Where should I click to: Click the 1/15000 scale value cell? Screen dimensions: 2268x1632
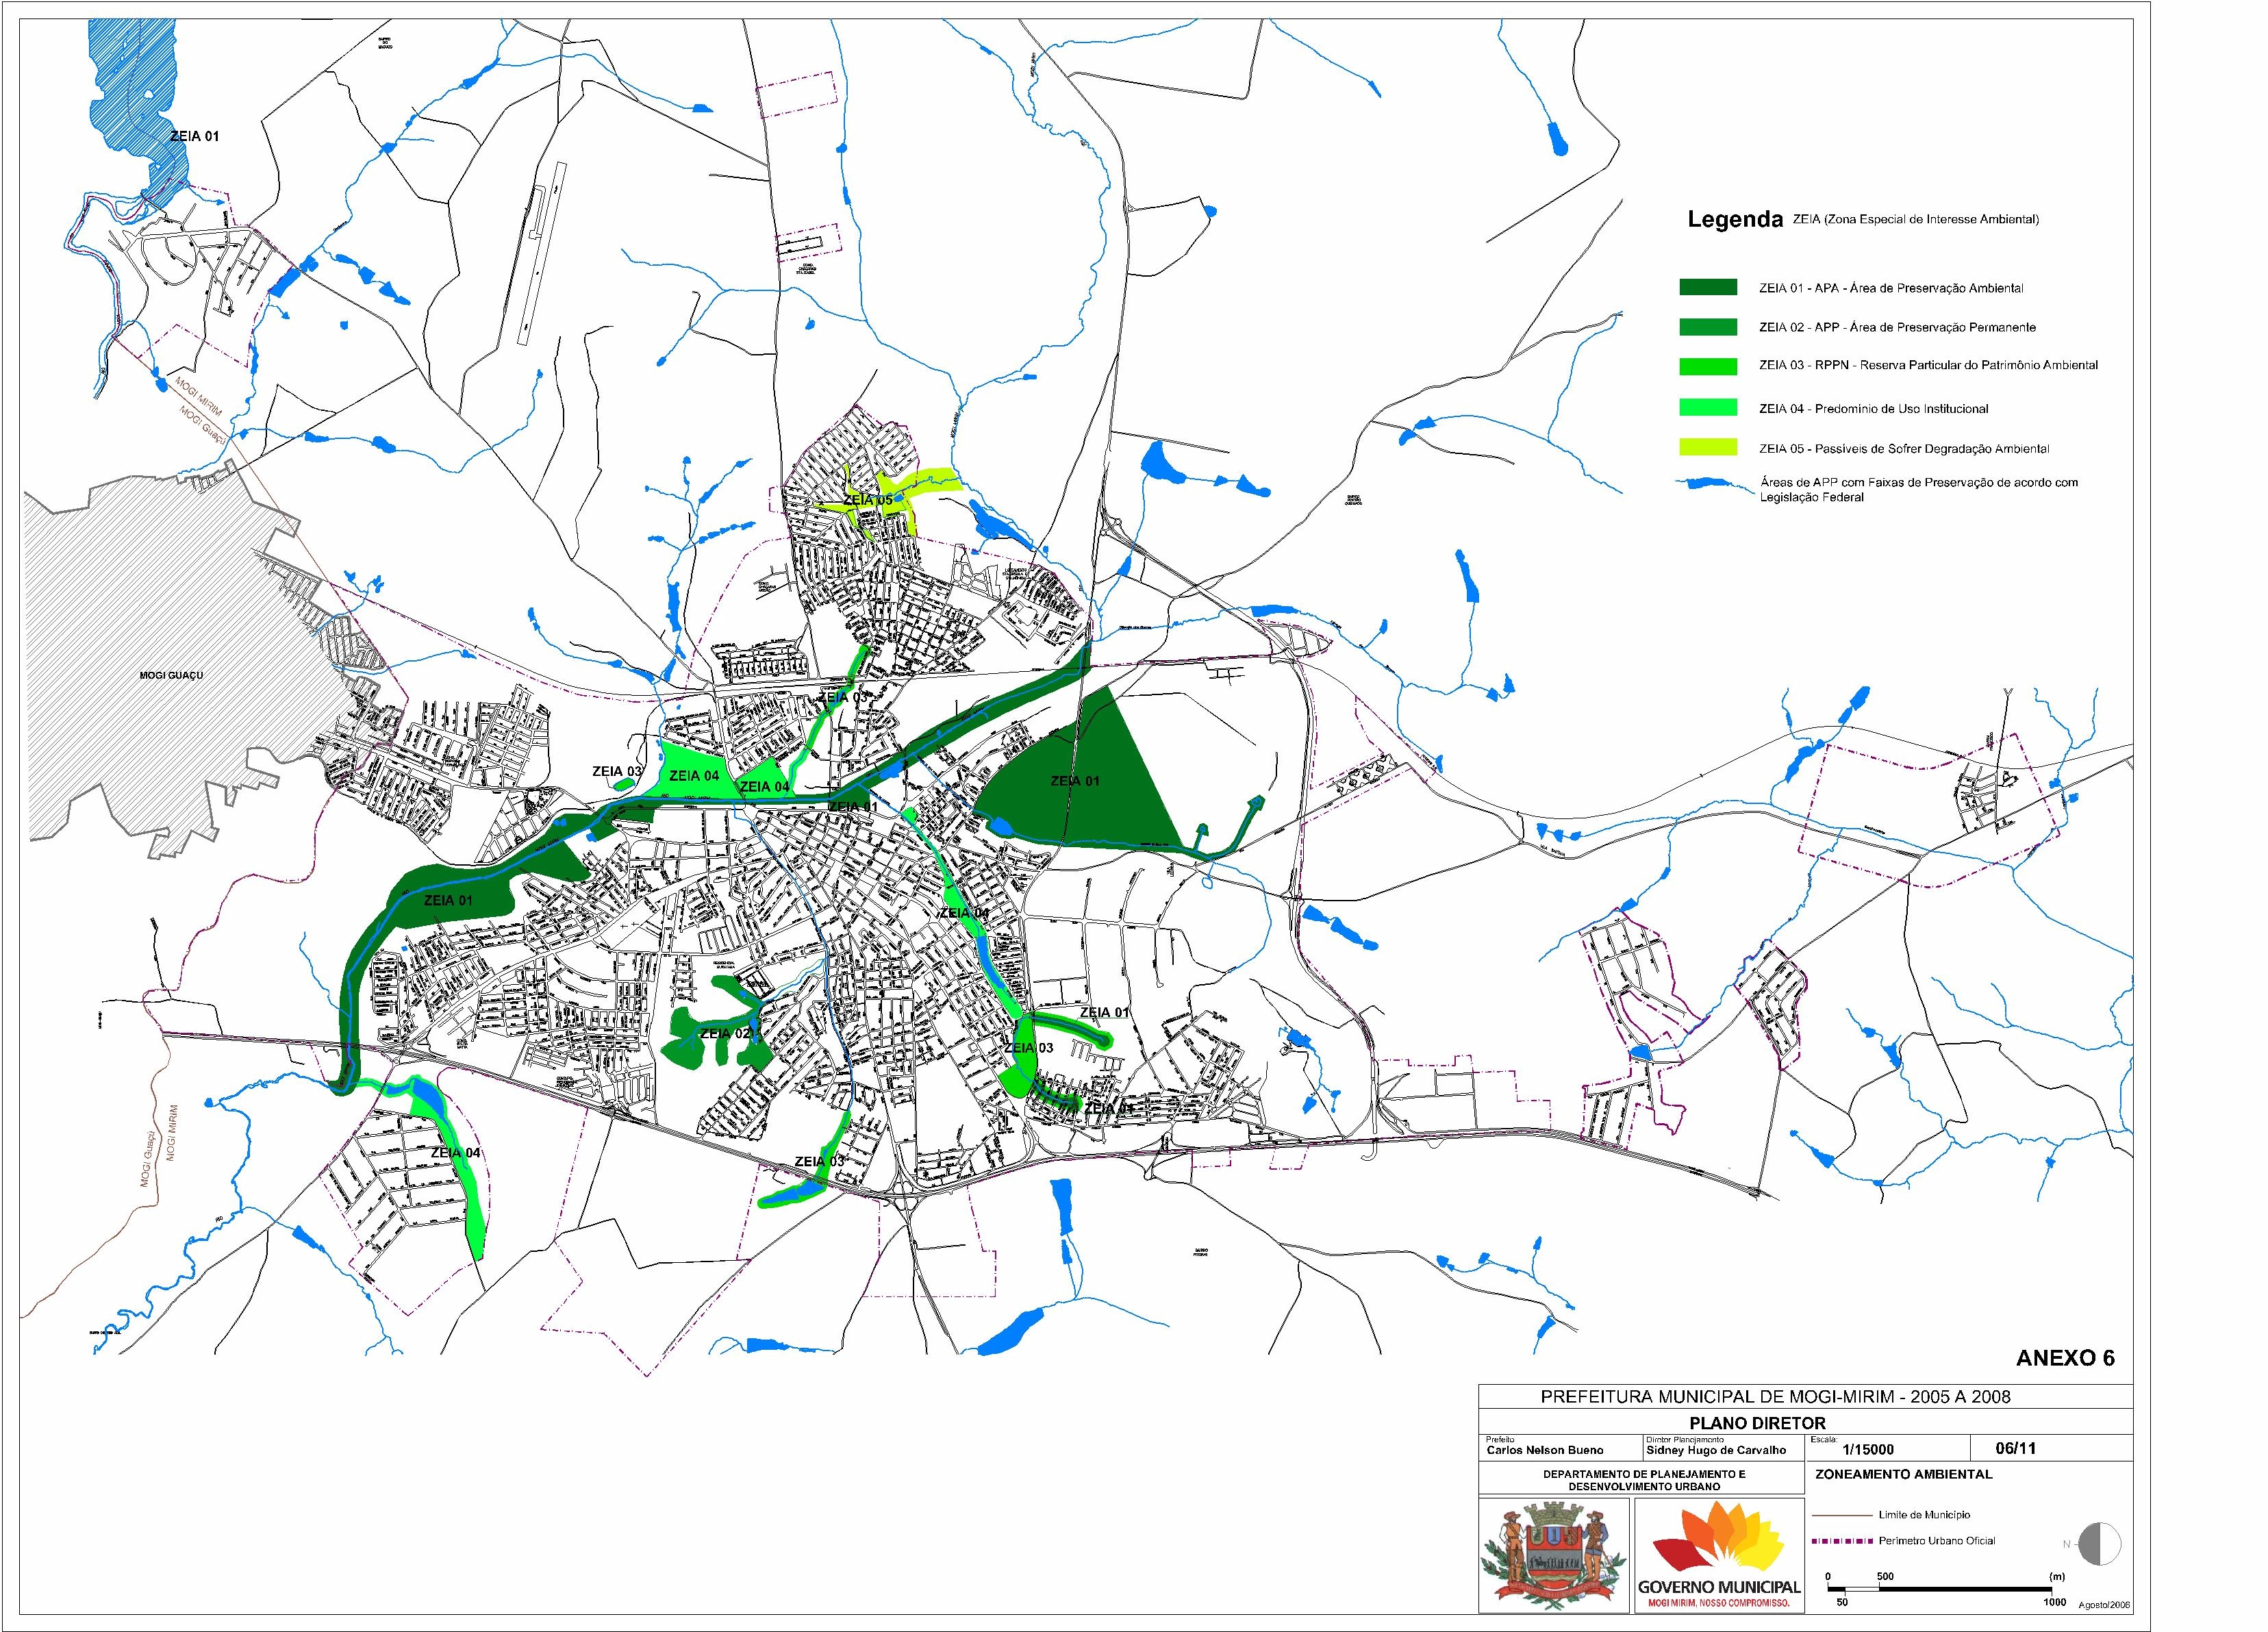pyautogui.click(x=1867, y=1449)
